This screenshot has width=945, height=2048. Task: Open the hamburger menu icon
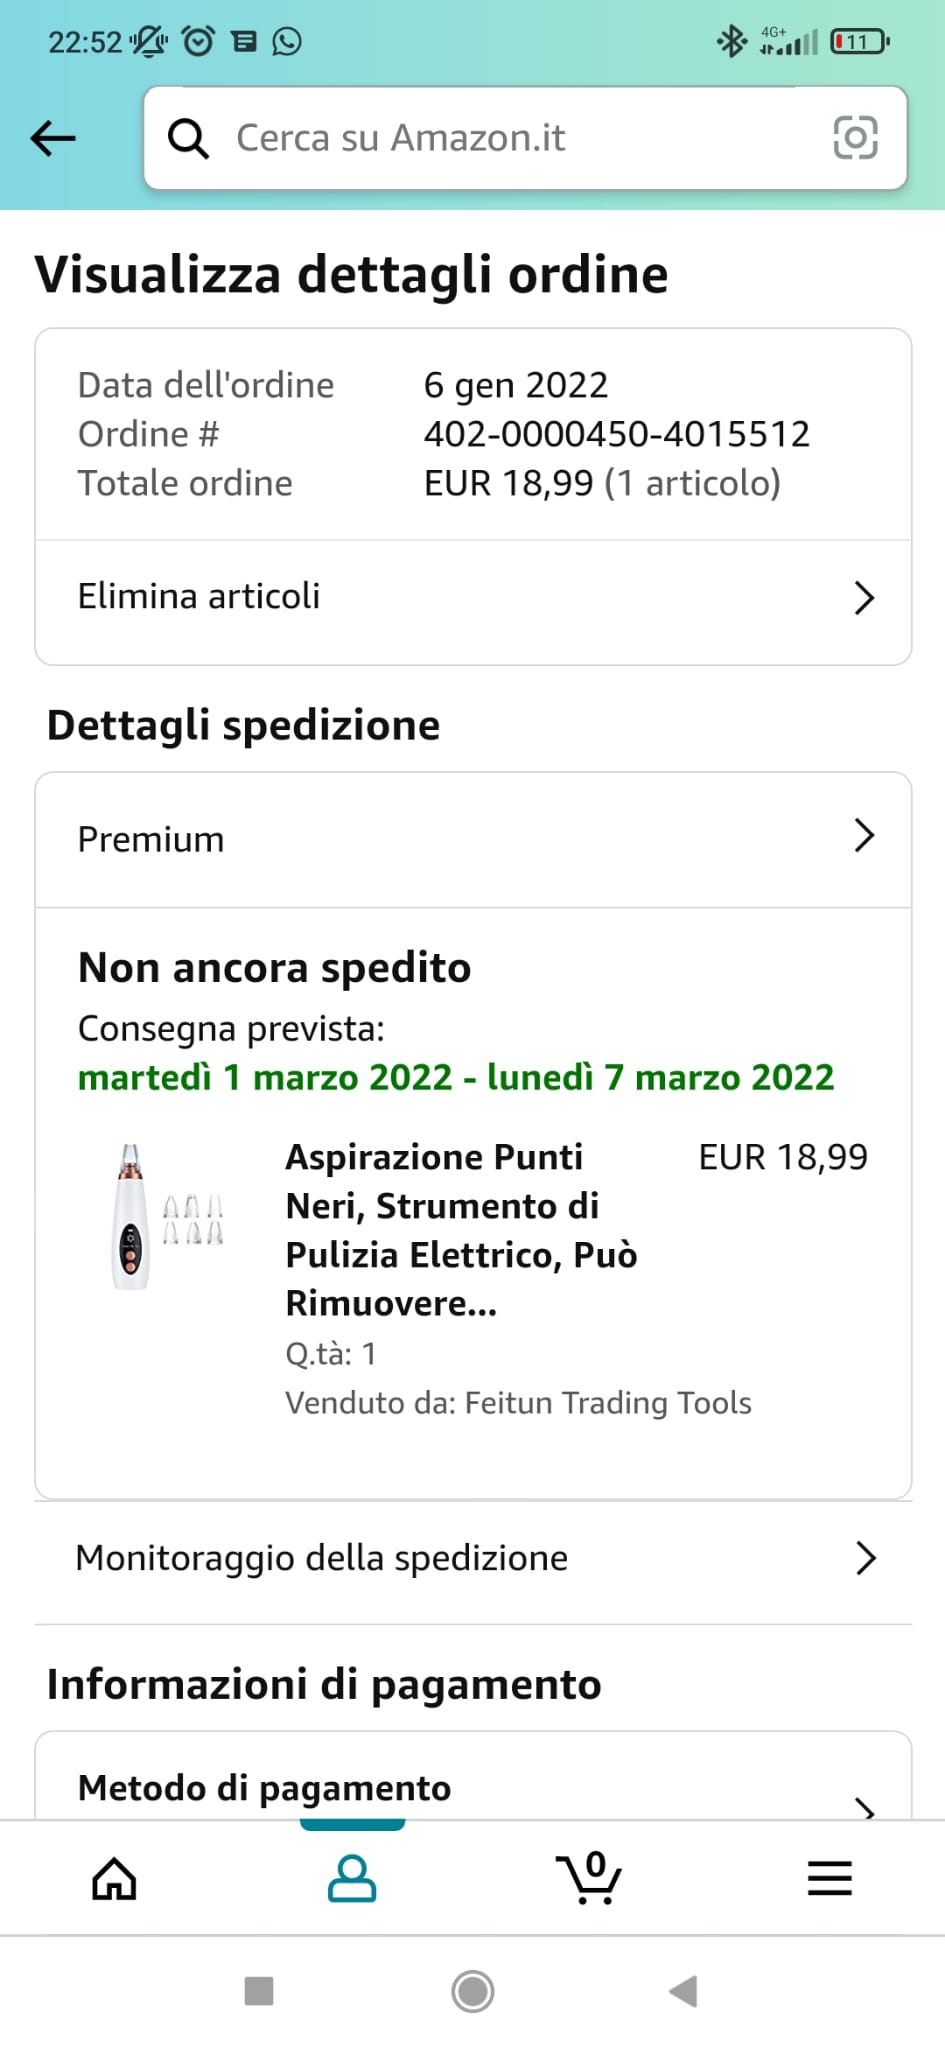tap(830, 1879)
